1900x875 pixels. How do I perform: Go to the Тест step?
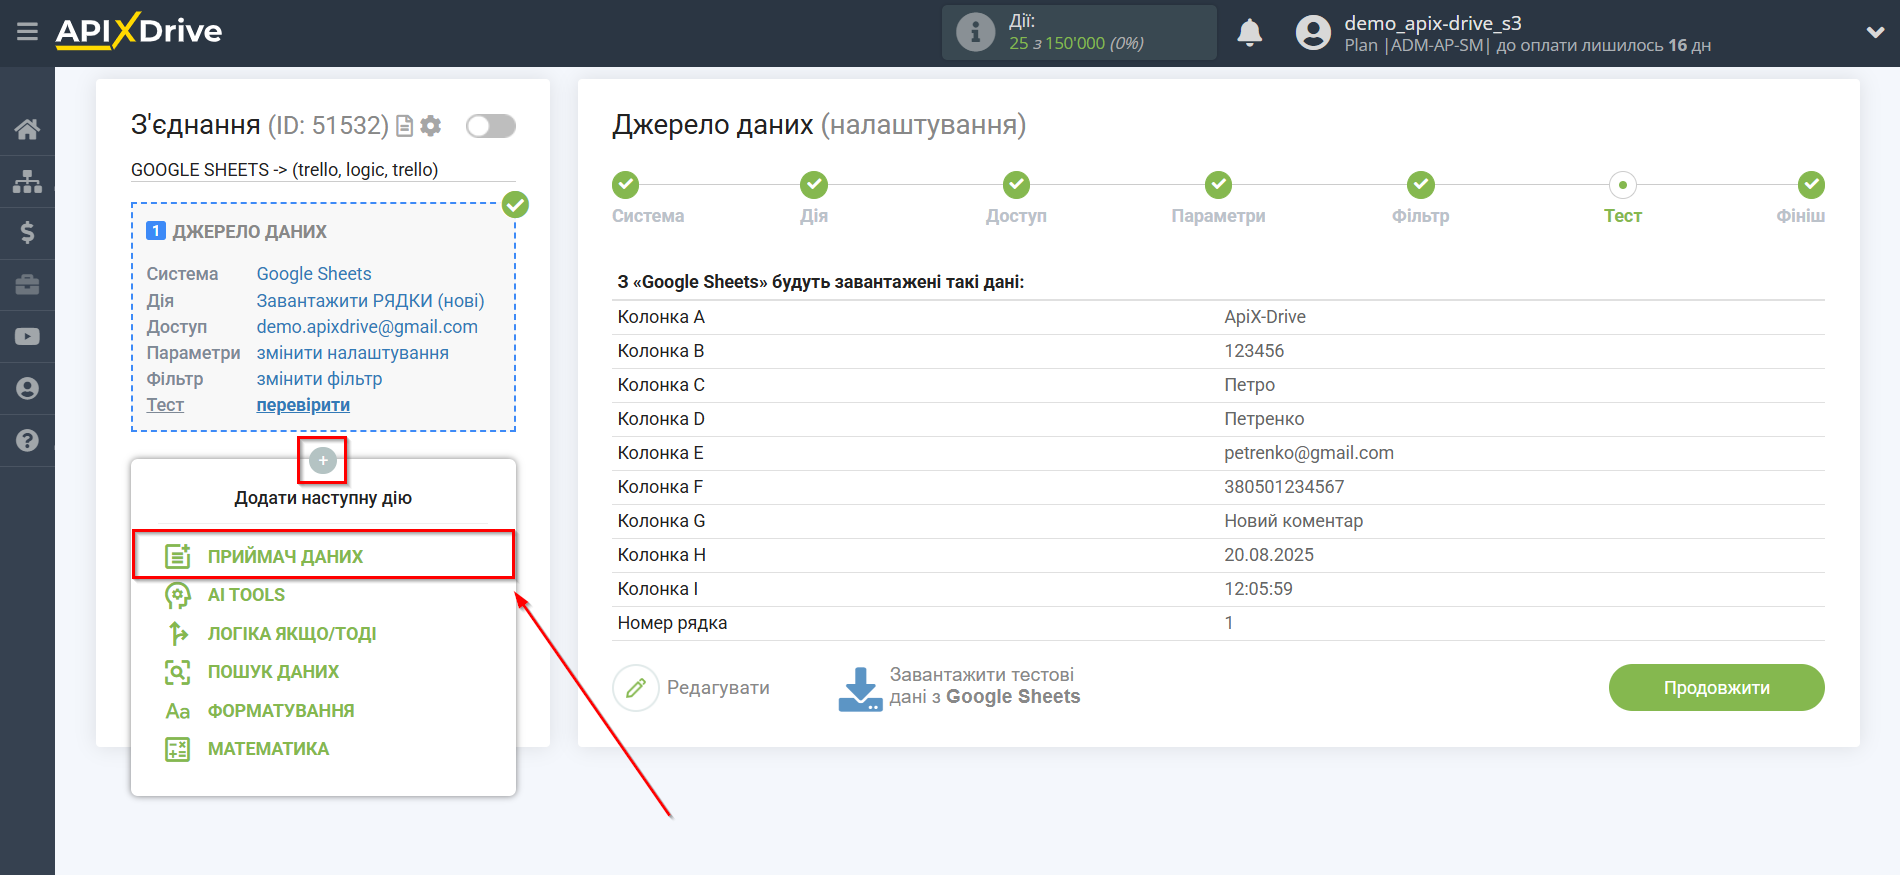[x=1623, y=185]
